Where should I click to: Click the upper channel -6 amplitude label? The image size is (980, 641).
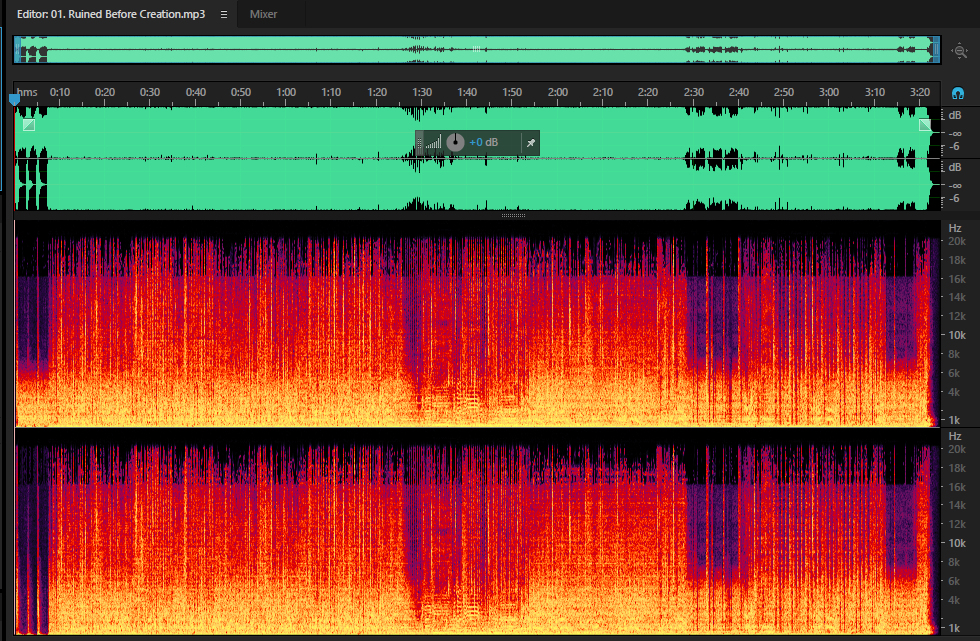(954, 146)
